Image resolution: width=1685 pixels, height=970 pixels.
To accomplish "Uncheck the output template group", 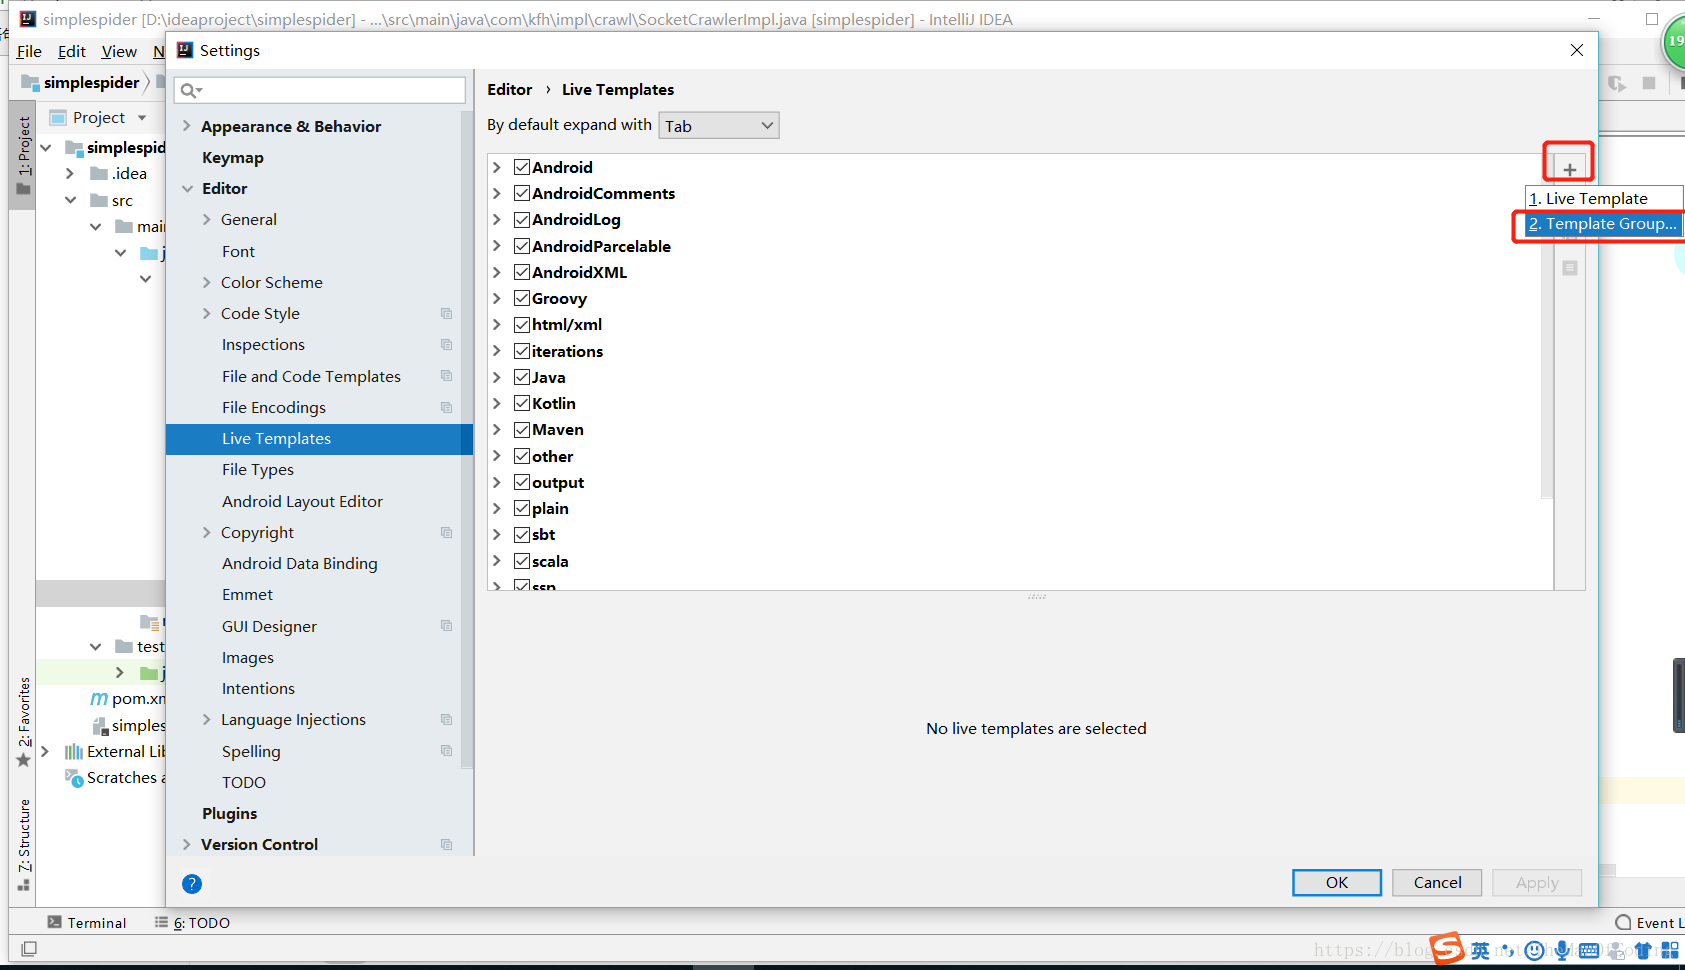I will point(522,482).
